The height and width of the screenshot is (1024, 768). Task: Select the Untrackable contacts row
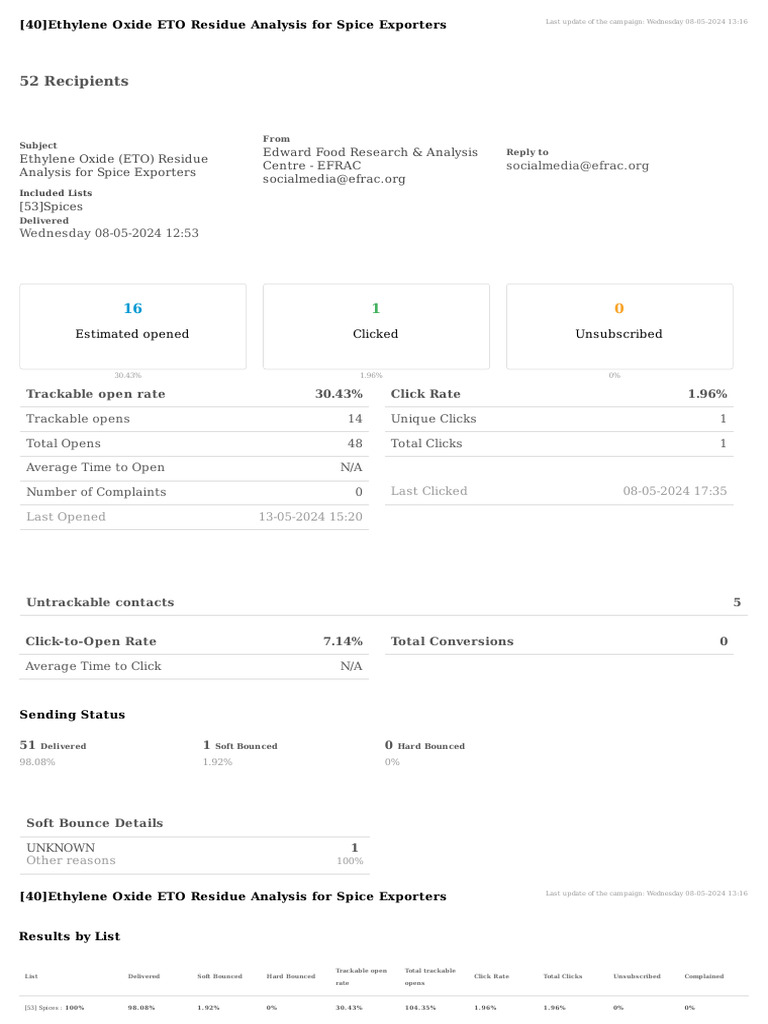coord(383,602)
